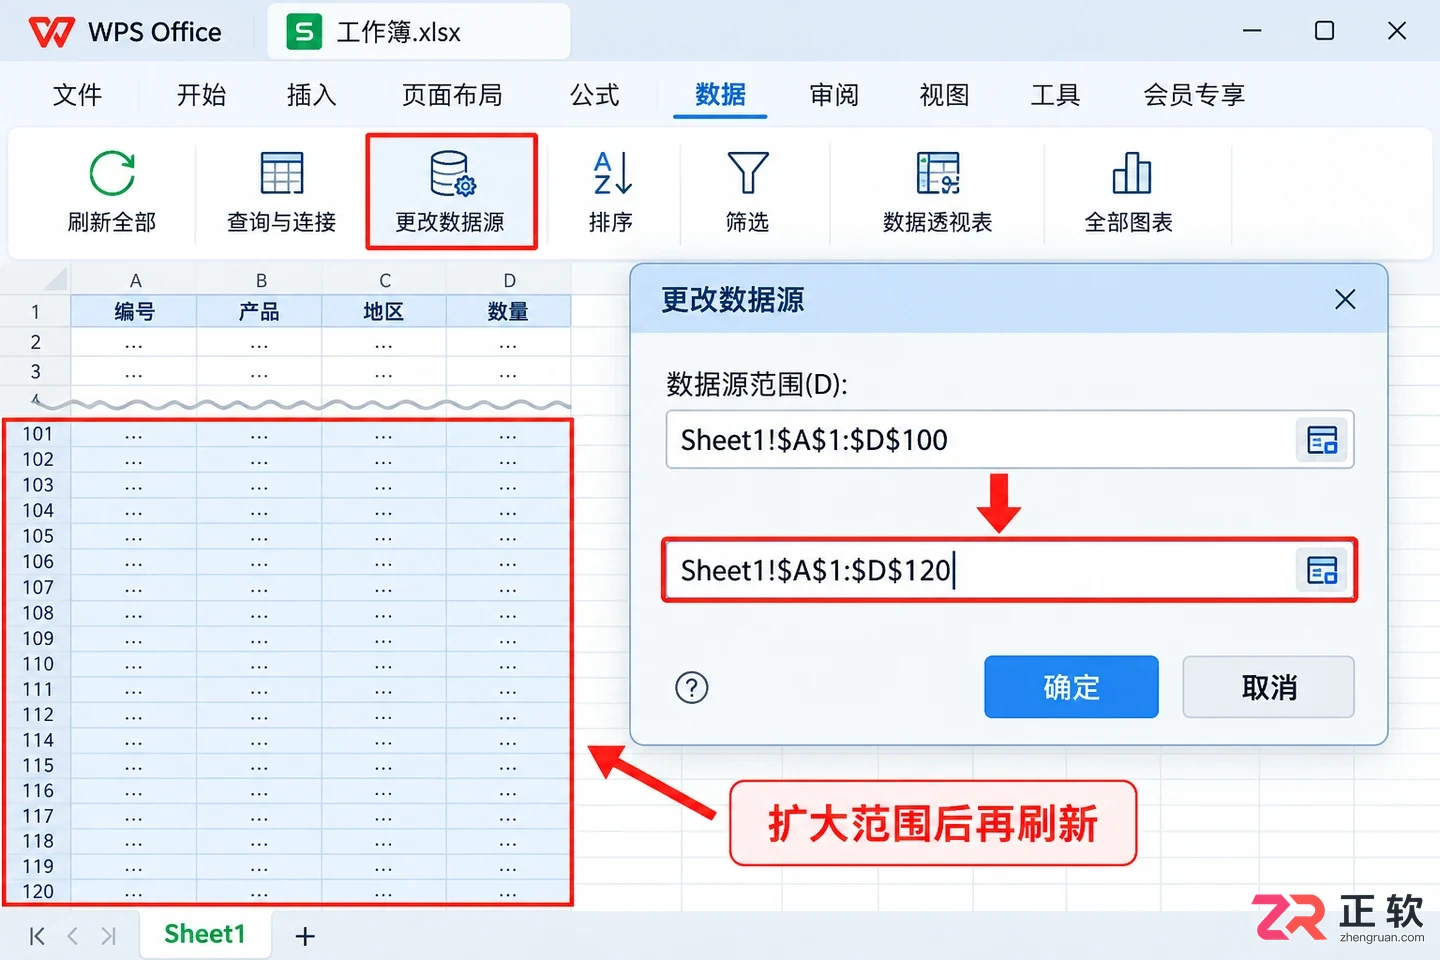Screen dimensions: 1440x960
Task: Confirm with the 确定 button
Action: point(1071,687)
